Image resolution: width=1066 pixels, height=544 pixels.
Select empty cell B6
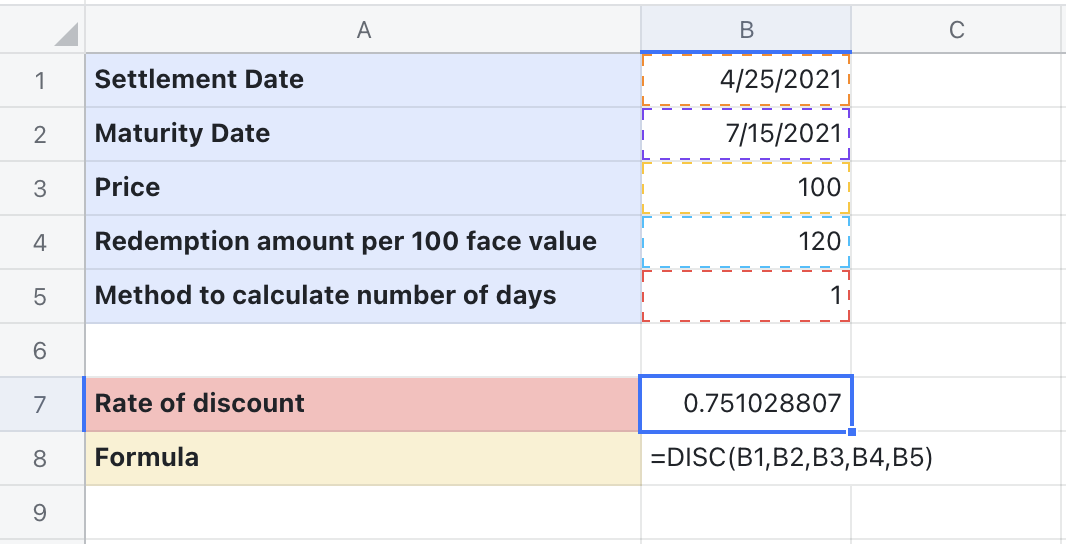click(746, 350)
